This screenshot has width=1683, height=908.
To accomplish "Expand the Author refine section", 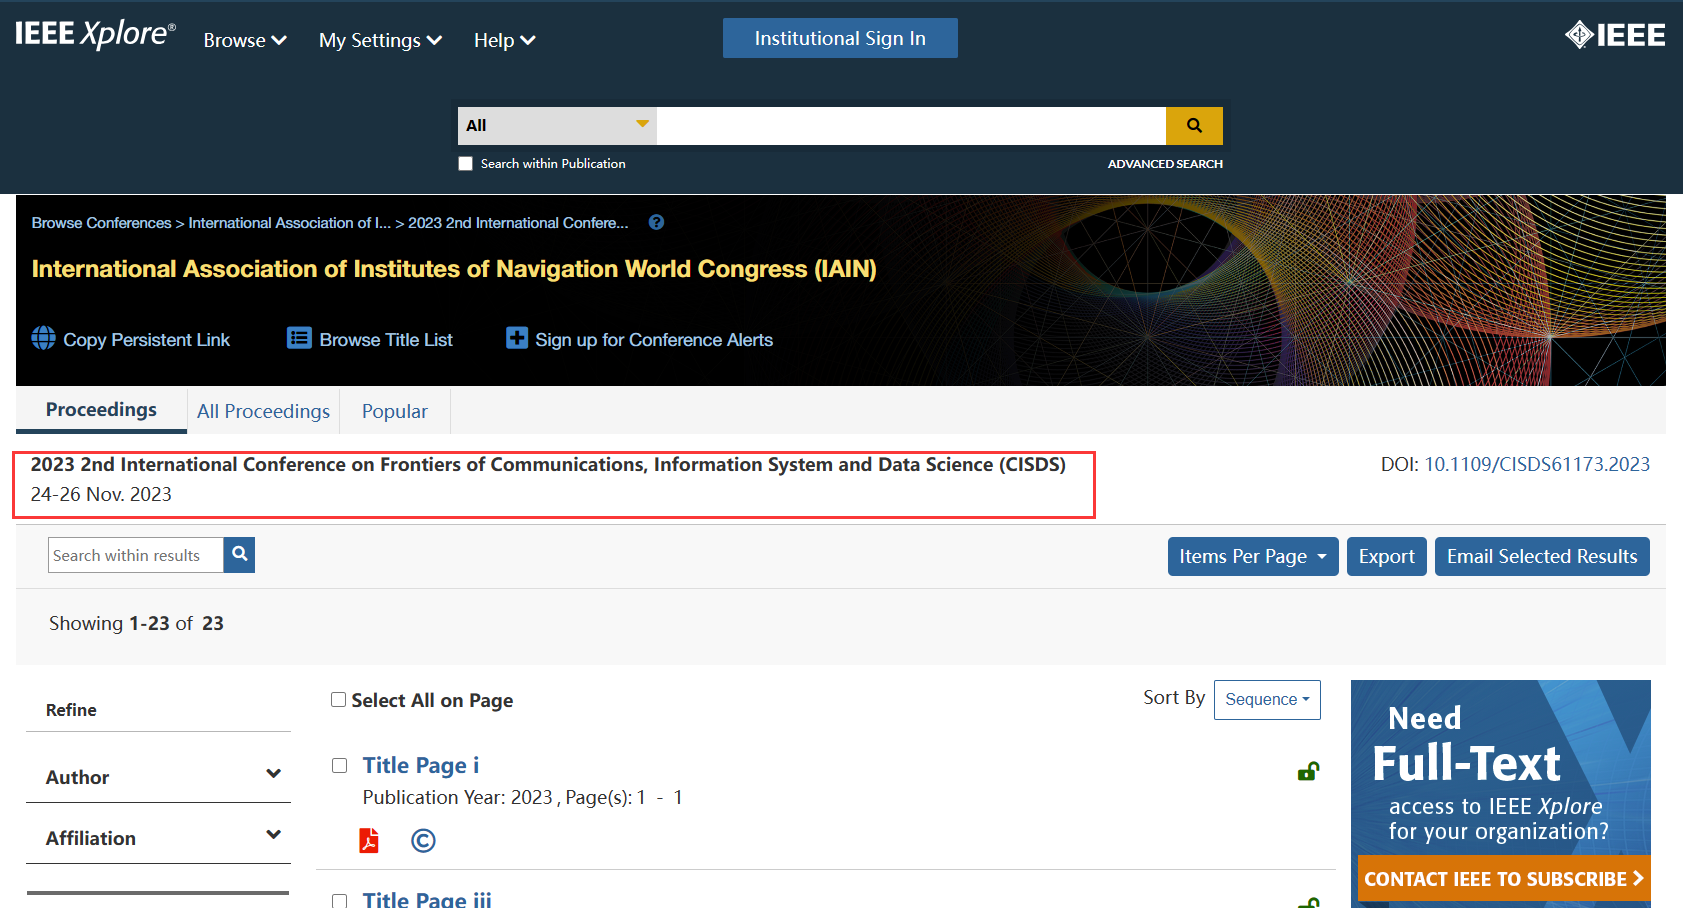I will pos(158,775).
